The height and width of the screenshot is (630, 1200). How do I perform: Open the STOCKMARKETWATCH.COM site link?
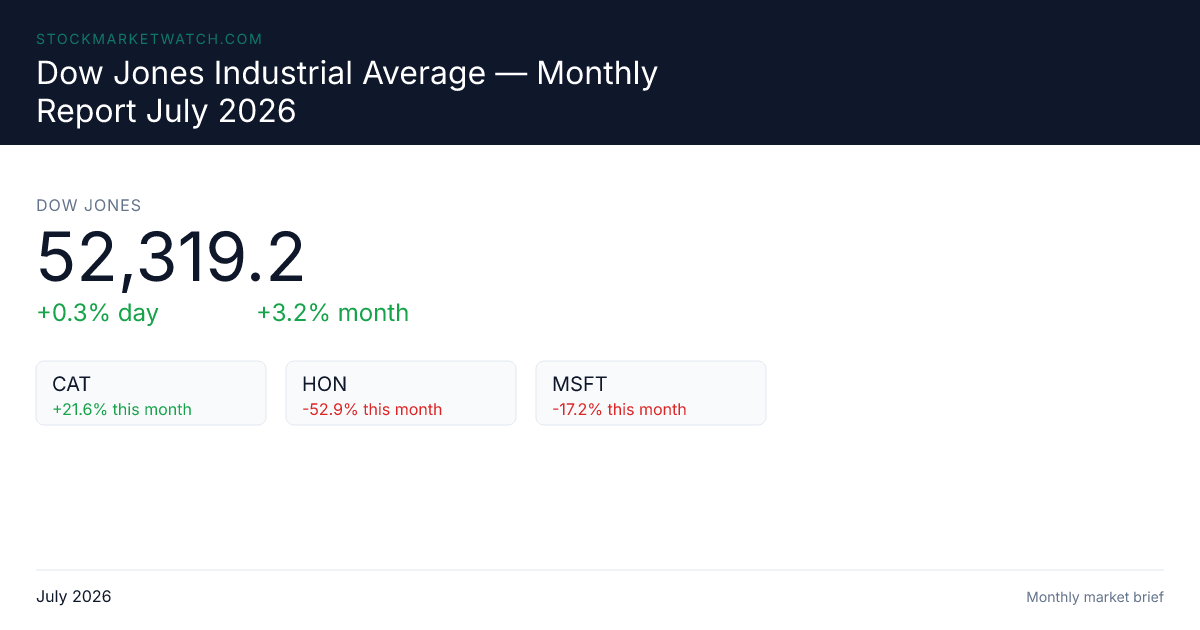149,39
